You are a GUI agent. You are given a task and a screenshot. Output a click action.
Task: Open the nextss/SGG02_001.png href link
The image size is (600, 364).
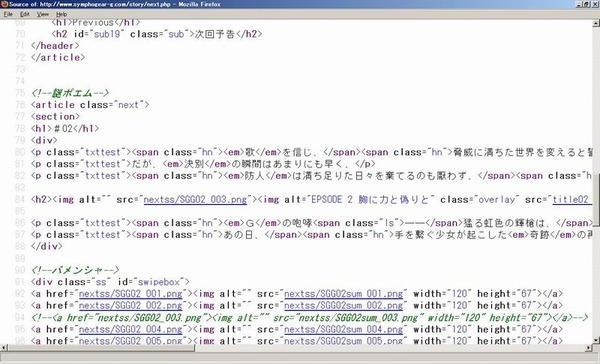(130, 294)
